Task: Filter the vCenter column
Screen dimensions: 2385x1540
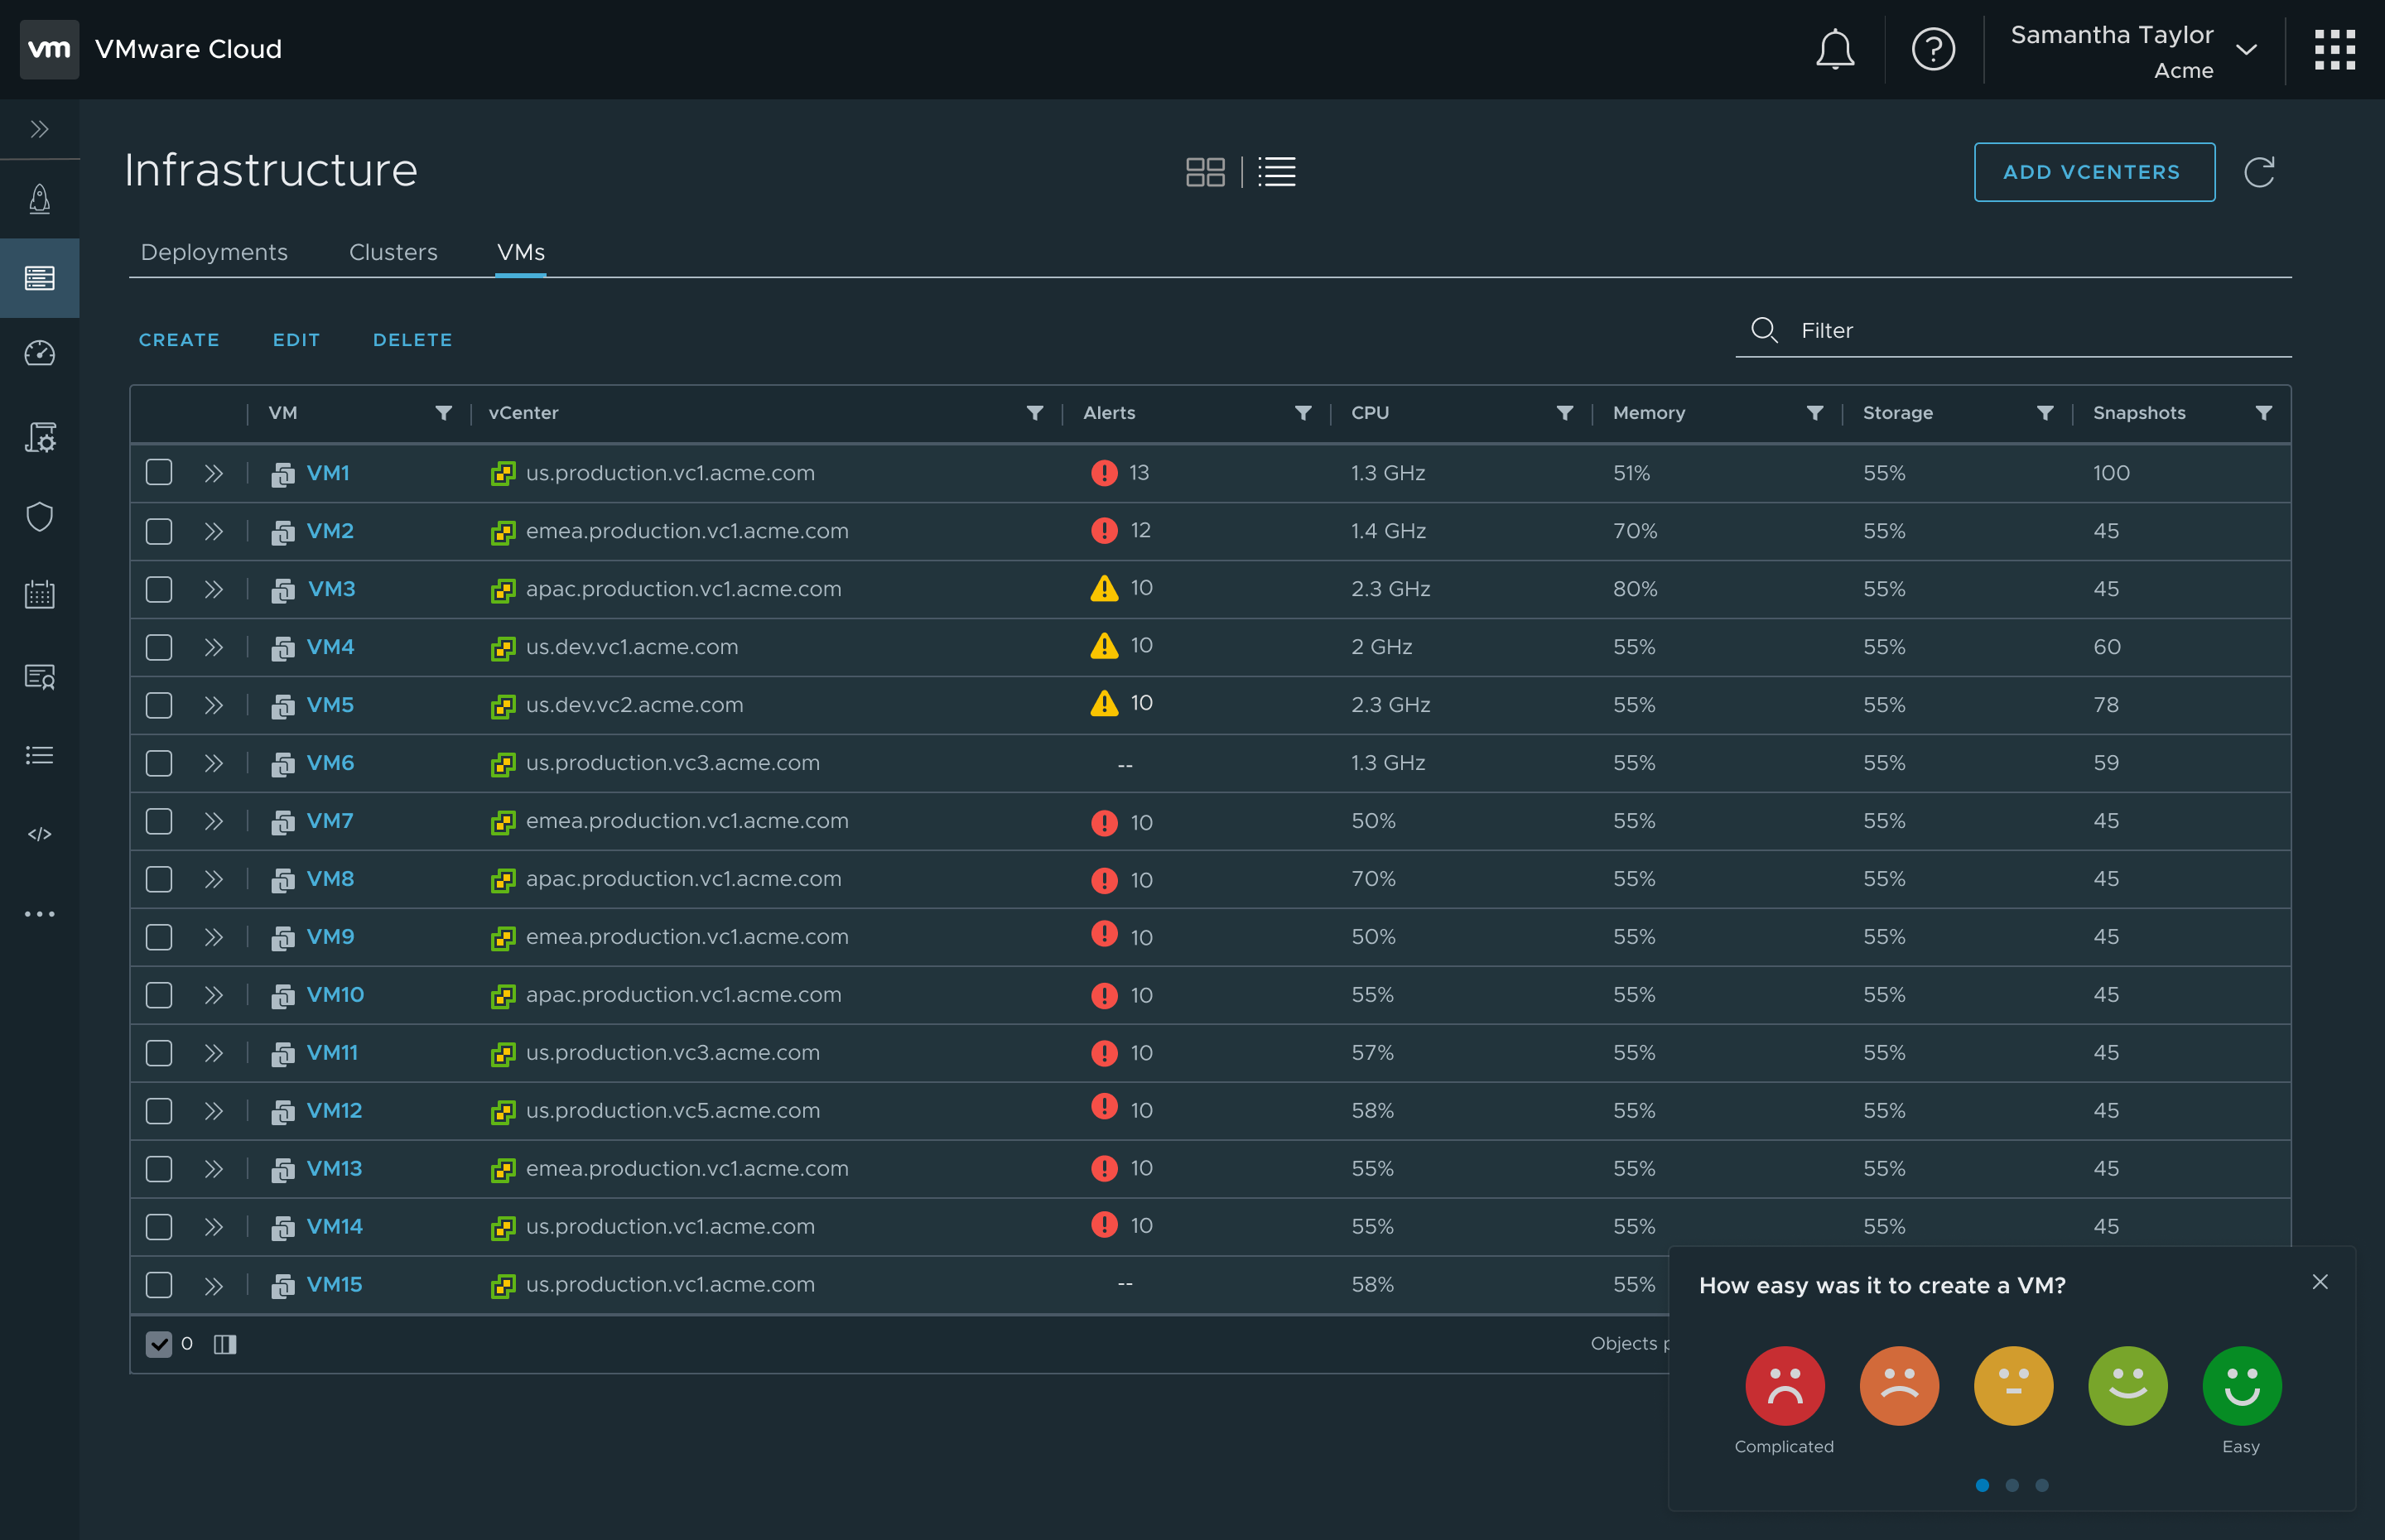Action: (1035, 413)
